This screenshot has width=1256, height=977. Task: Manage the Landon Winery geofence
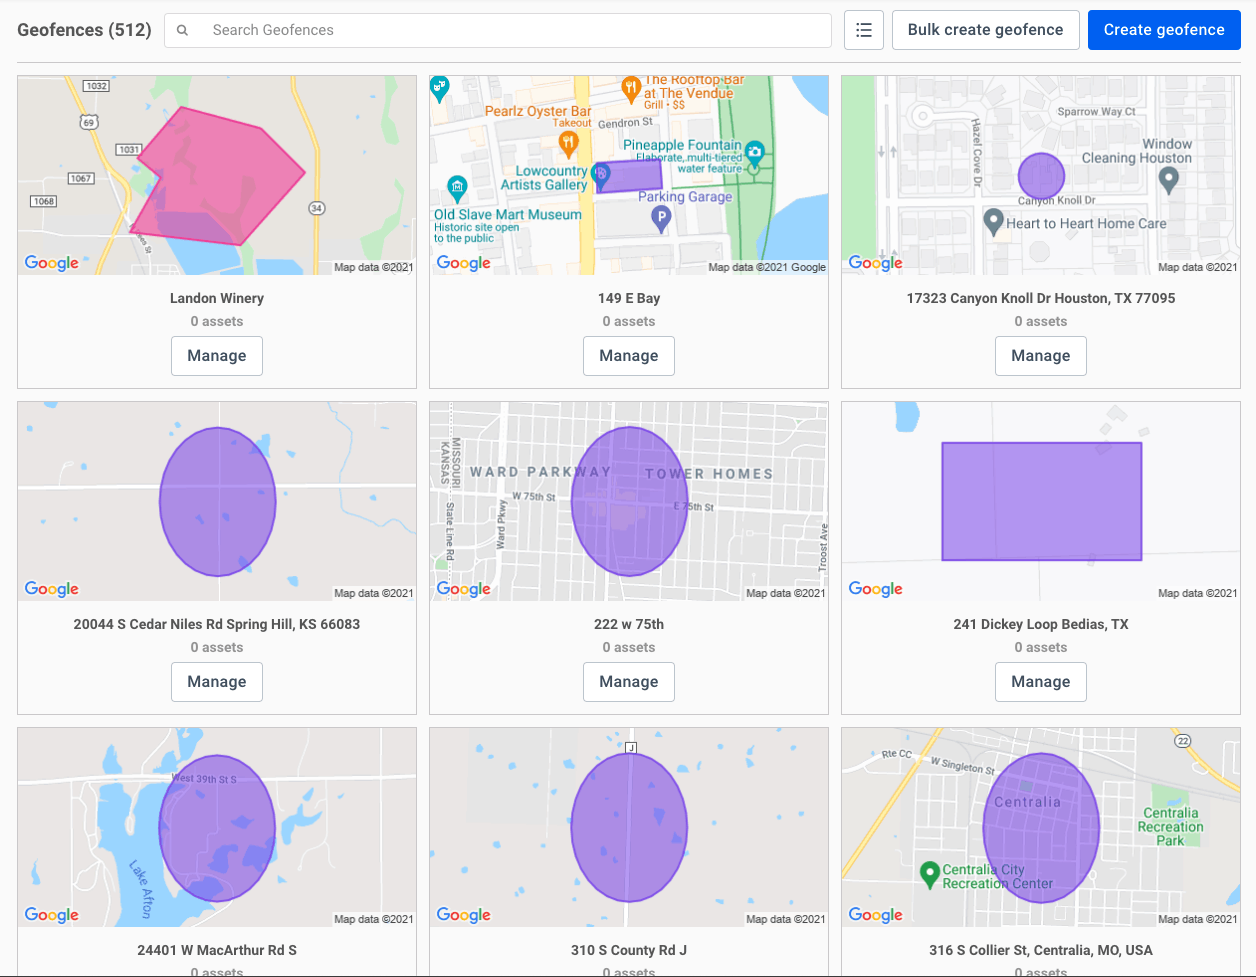[x=216, y=355]
